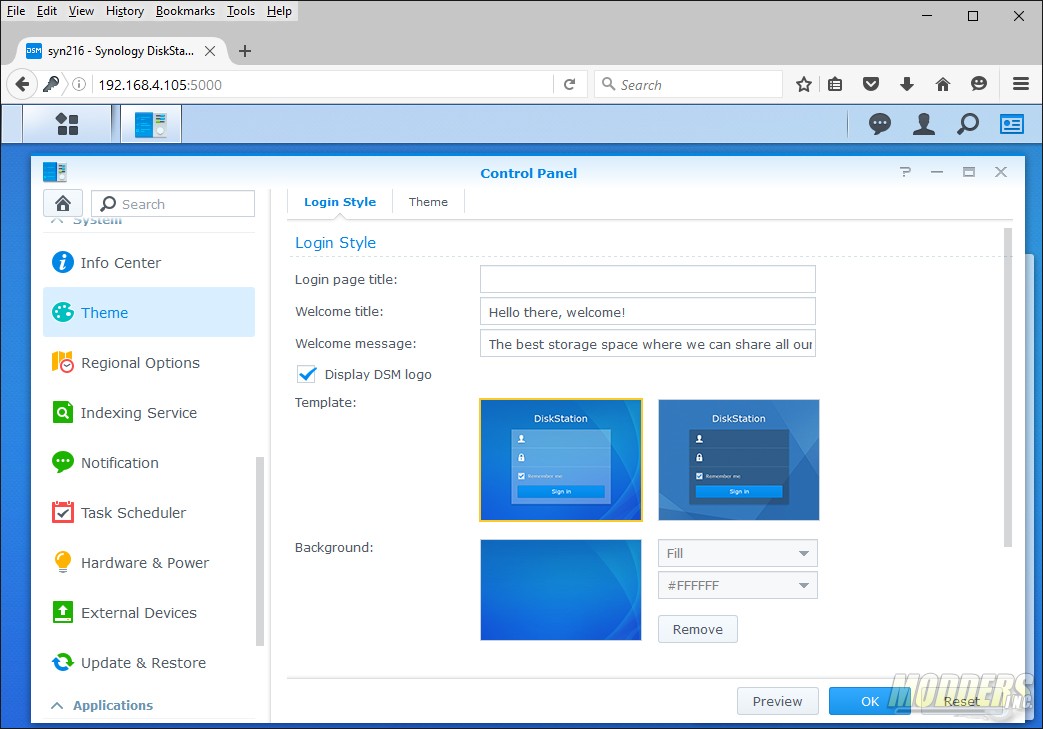
Task: Click the Pocket icon in the toolbar
Action: [871, 84]
